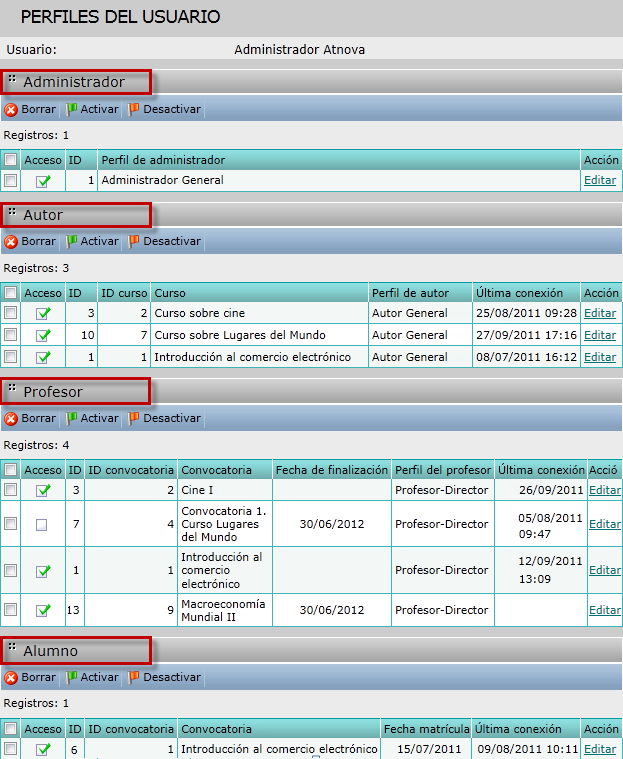Click 'Fecha matrícula' column header
The width and height of the screenshot is (623, 759).
pyautogui.click(x=426, y=729)
